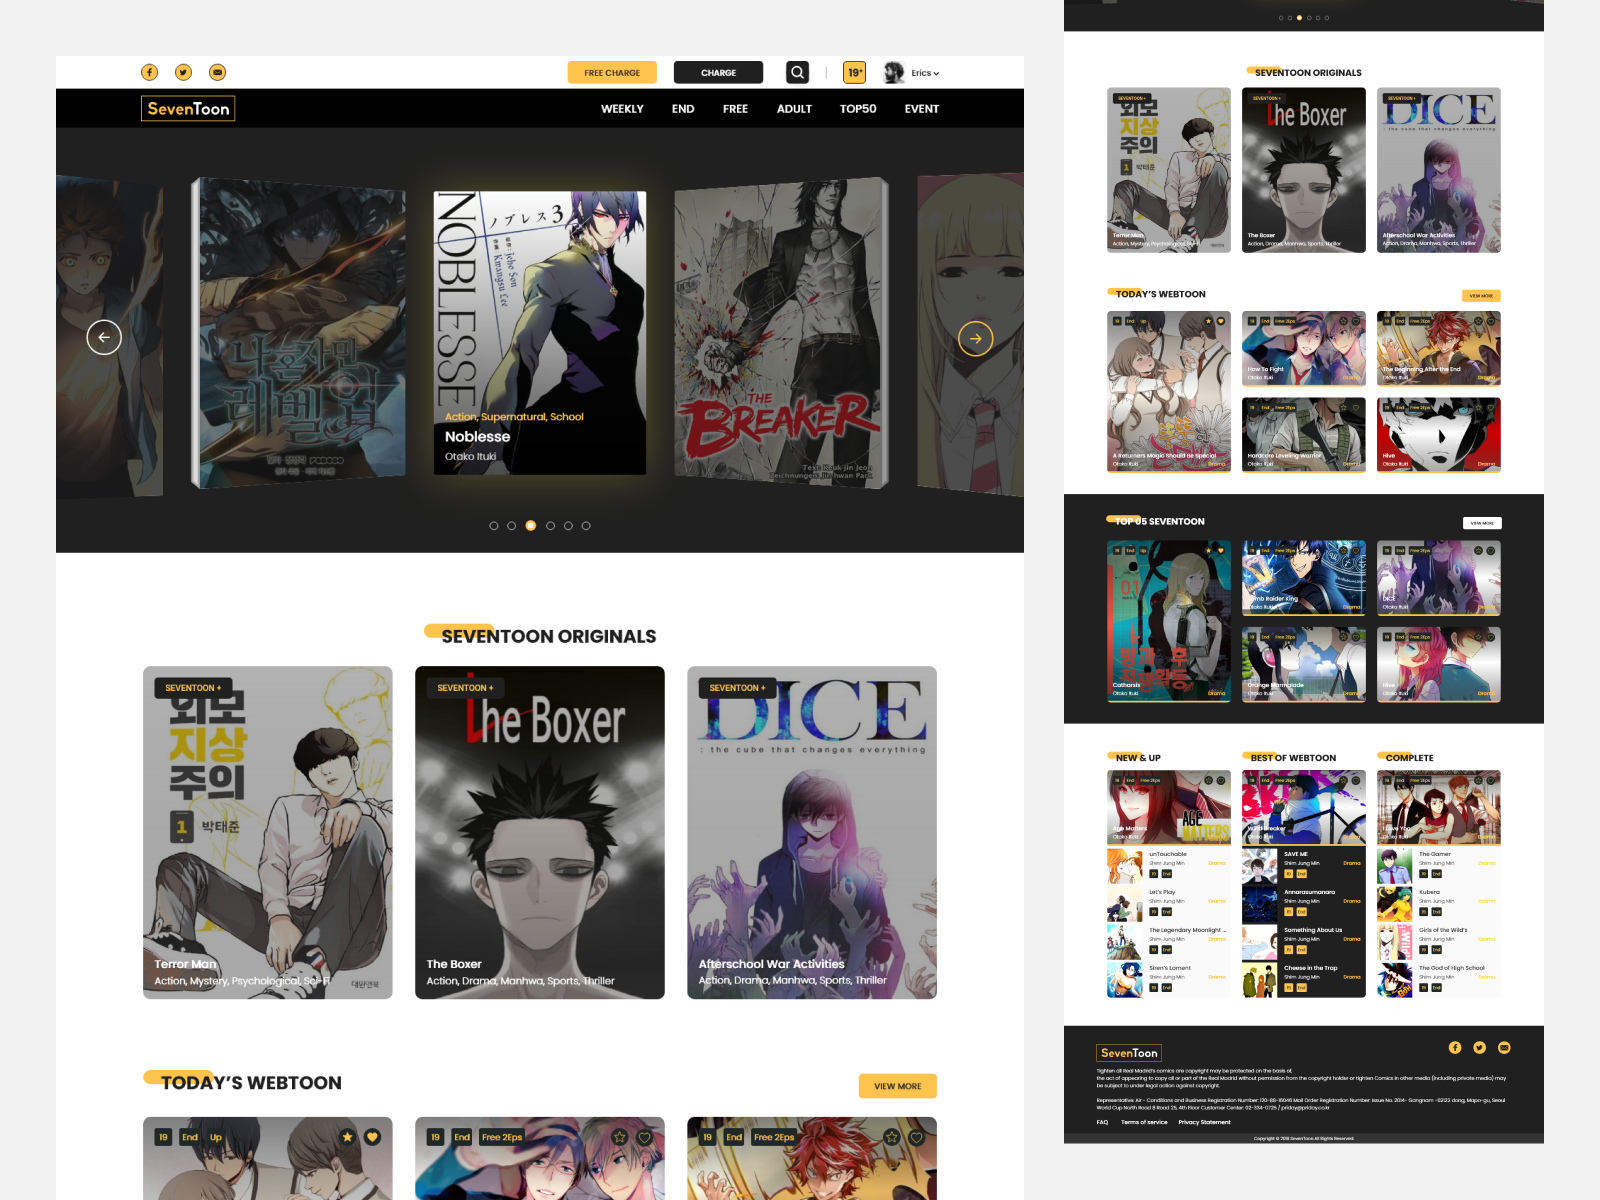Open the footer Twitter icon in the preview
This screenshot has width=1600, height=1200.
point(1479,1047)
